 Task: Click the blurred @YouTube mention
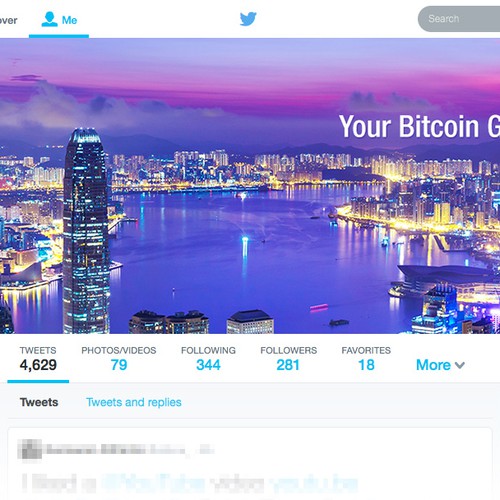coord(153,484)
